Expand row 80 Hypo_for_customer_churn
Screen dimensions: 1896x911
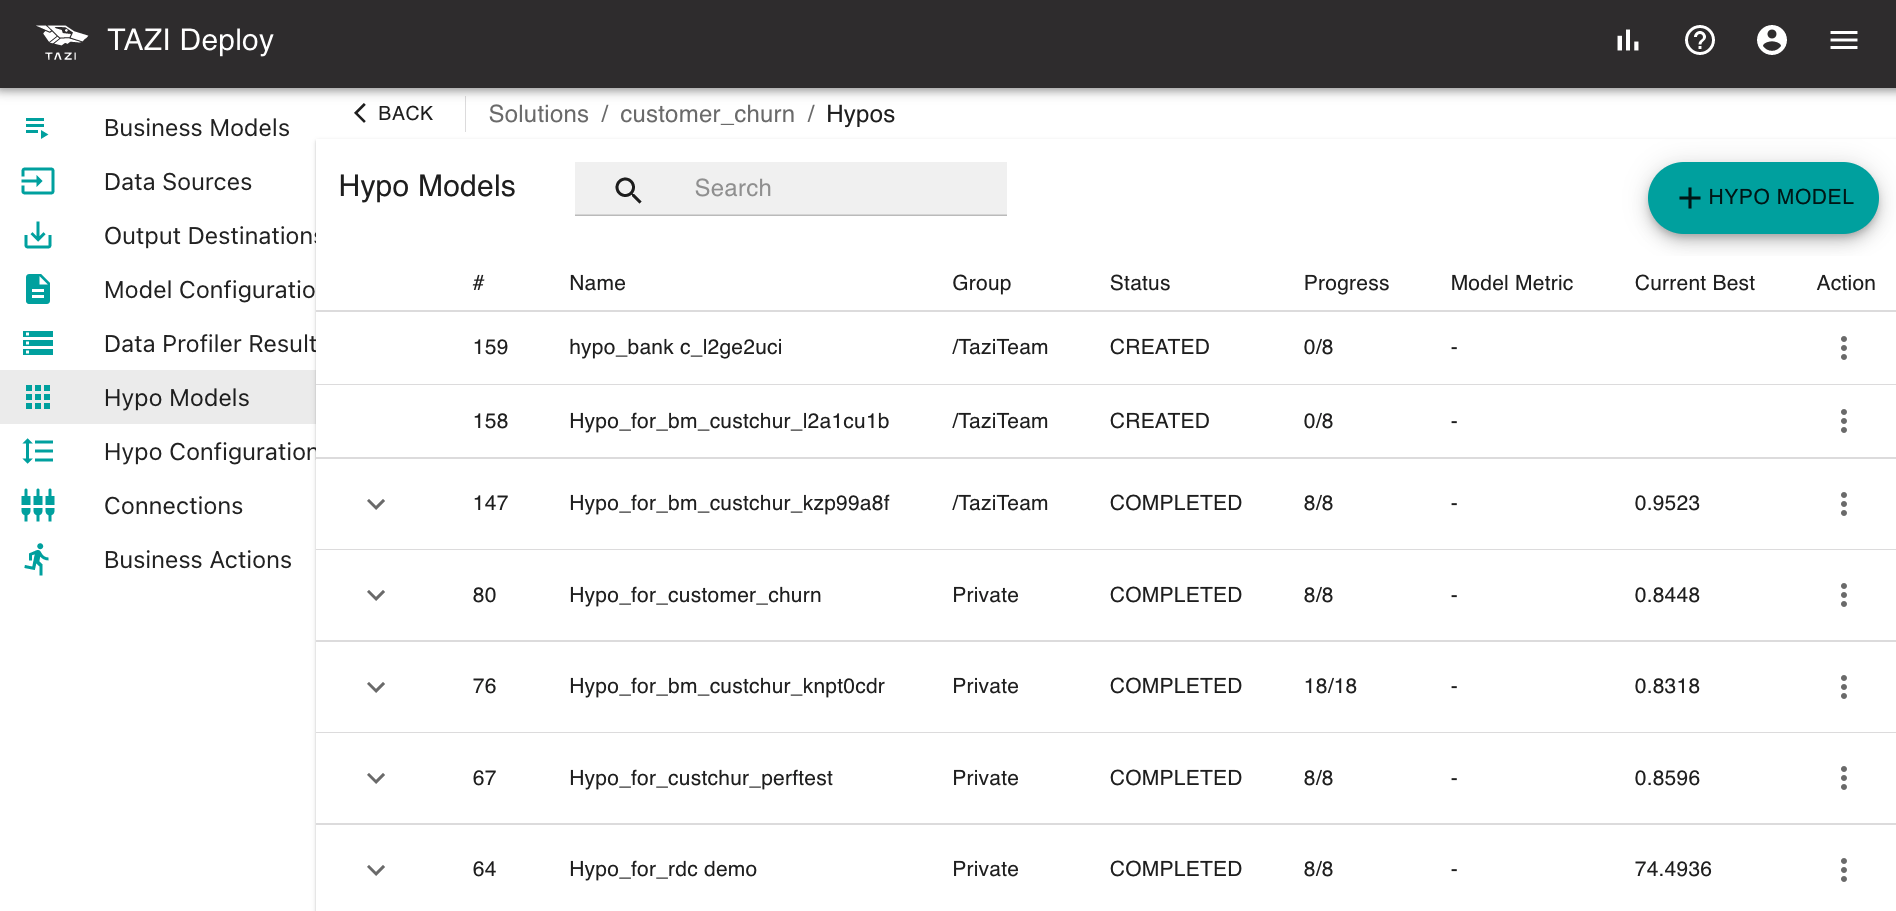[376, 595]
